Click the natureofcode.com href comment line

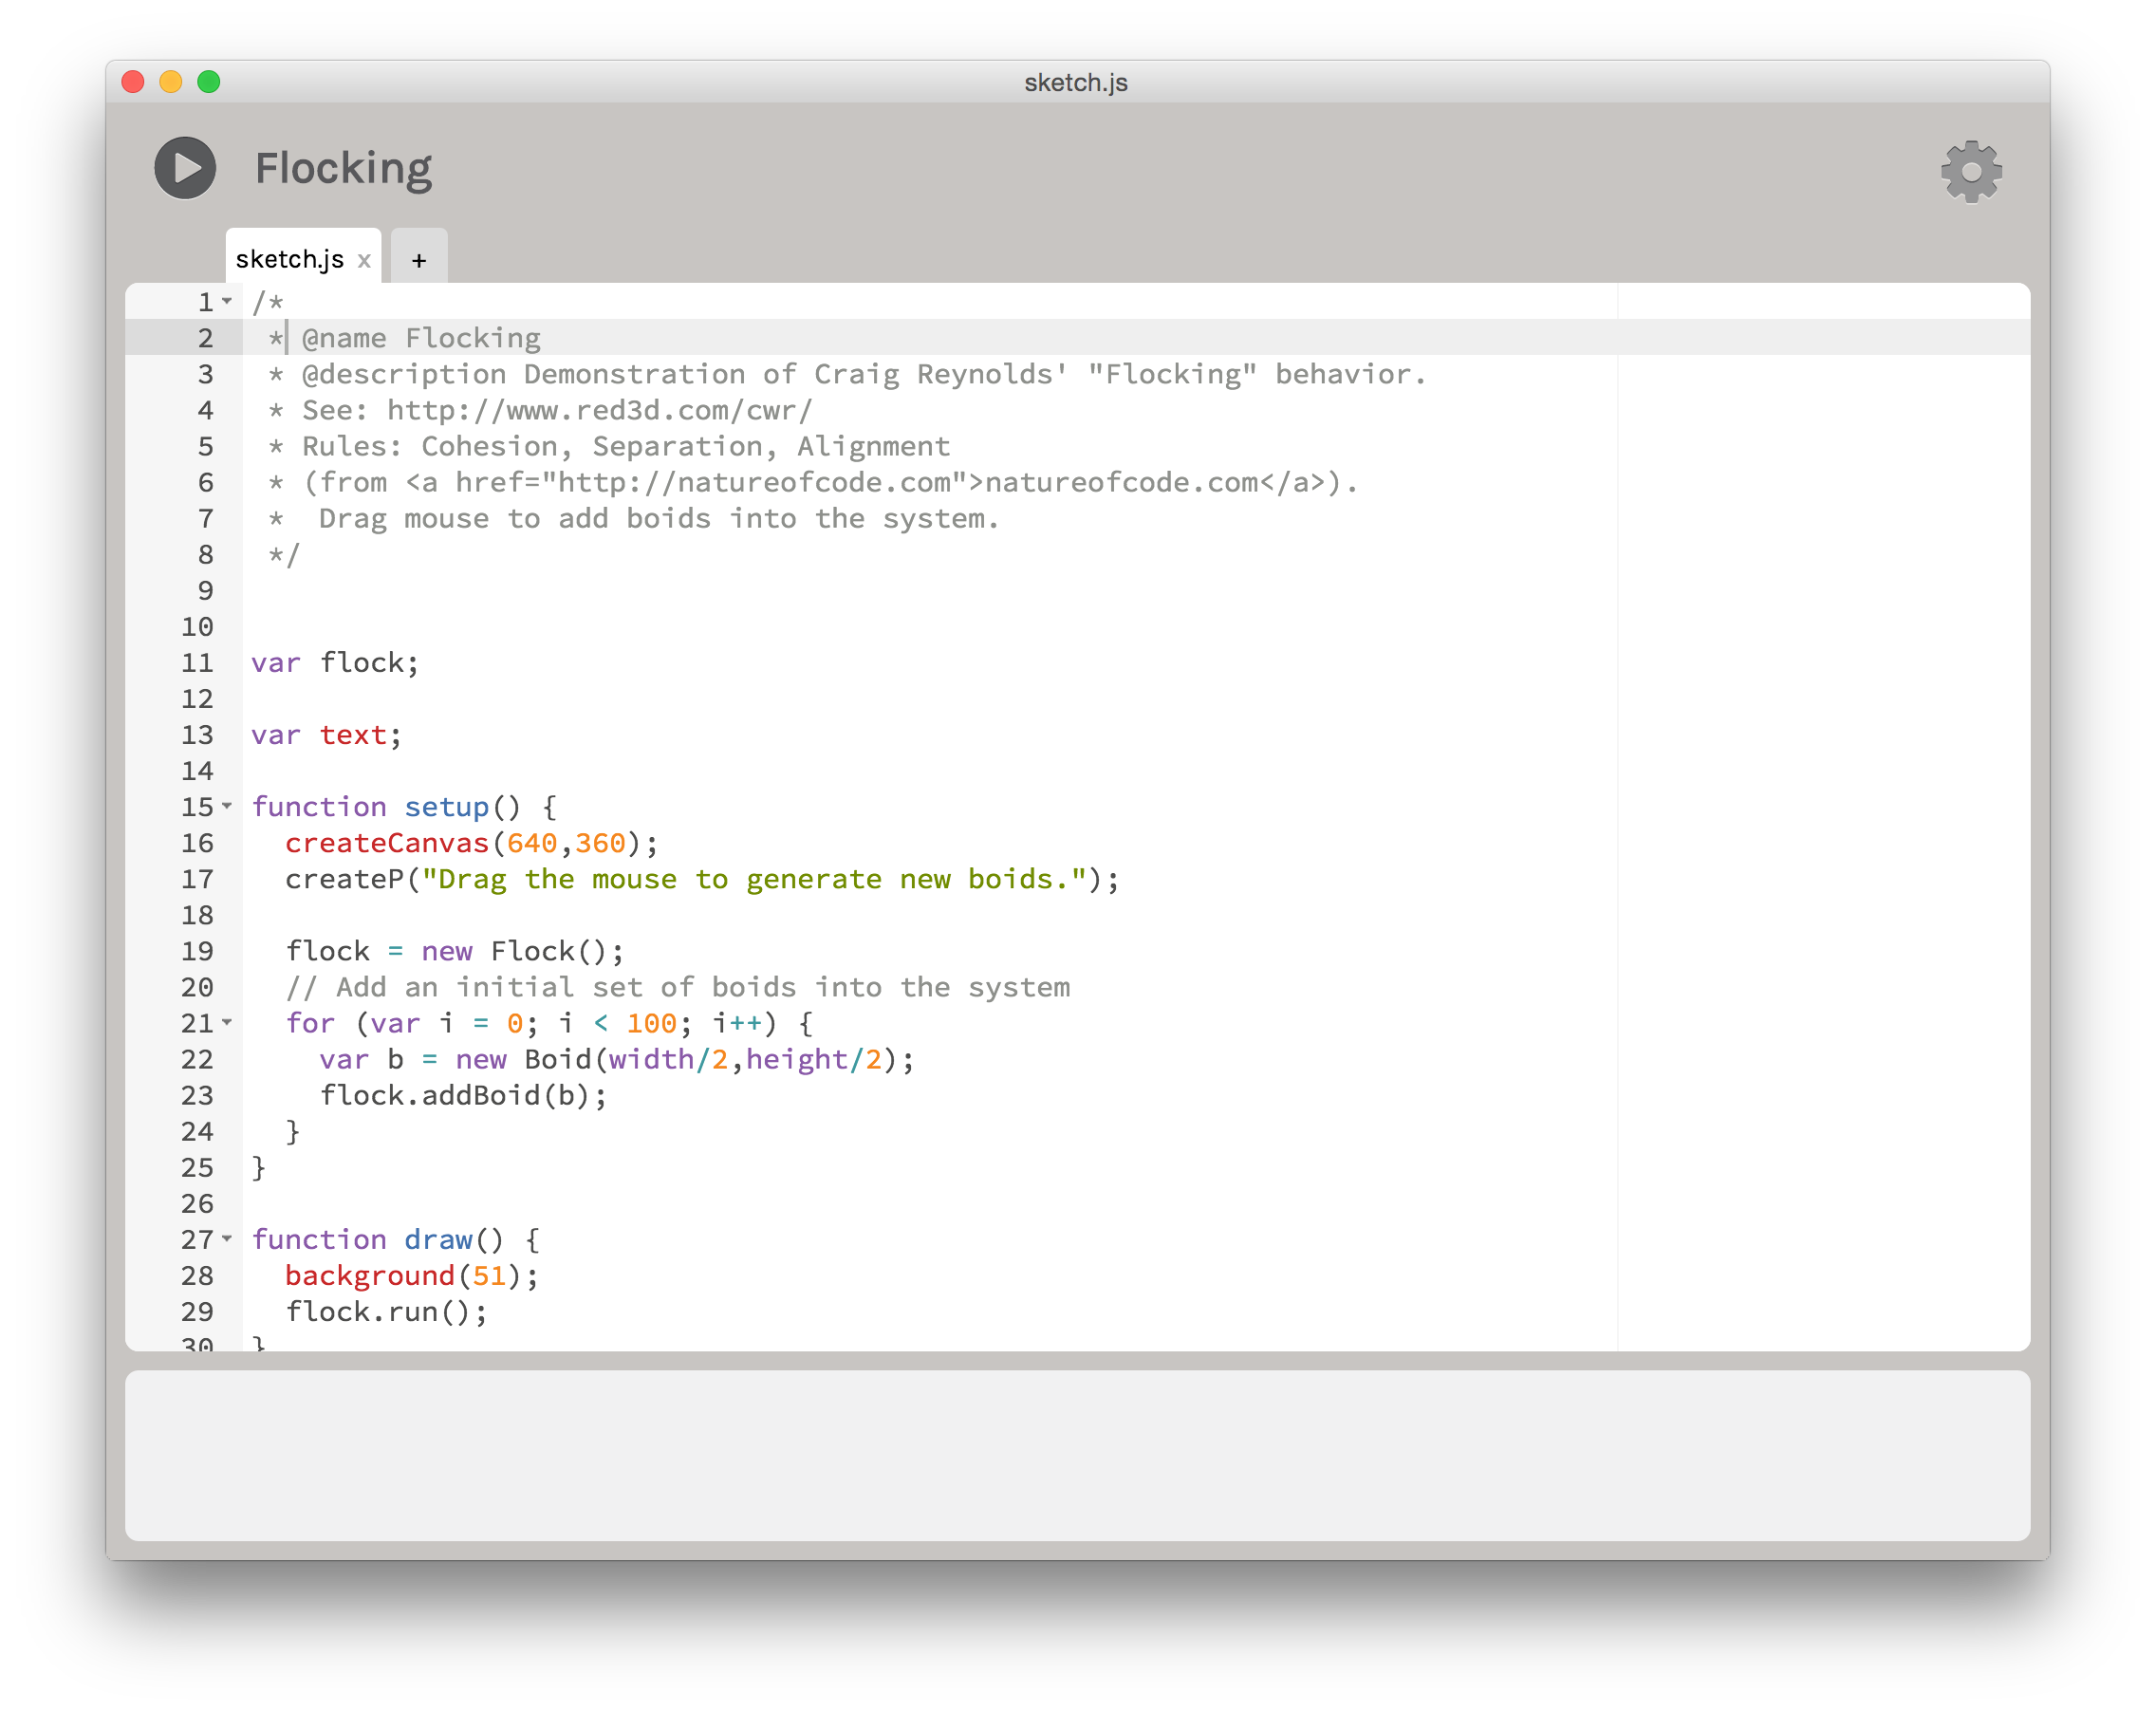pos(813,482)
